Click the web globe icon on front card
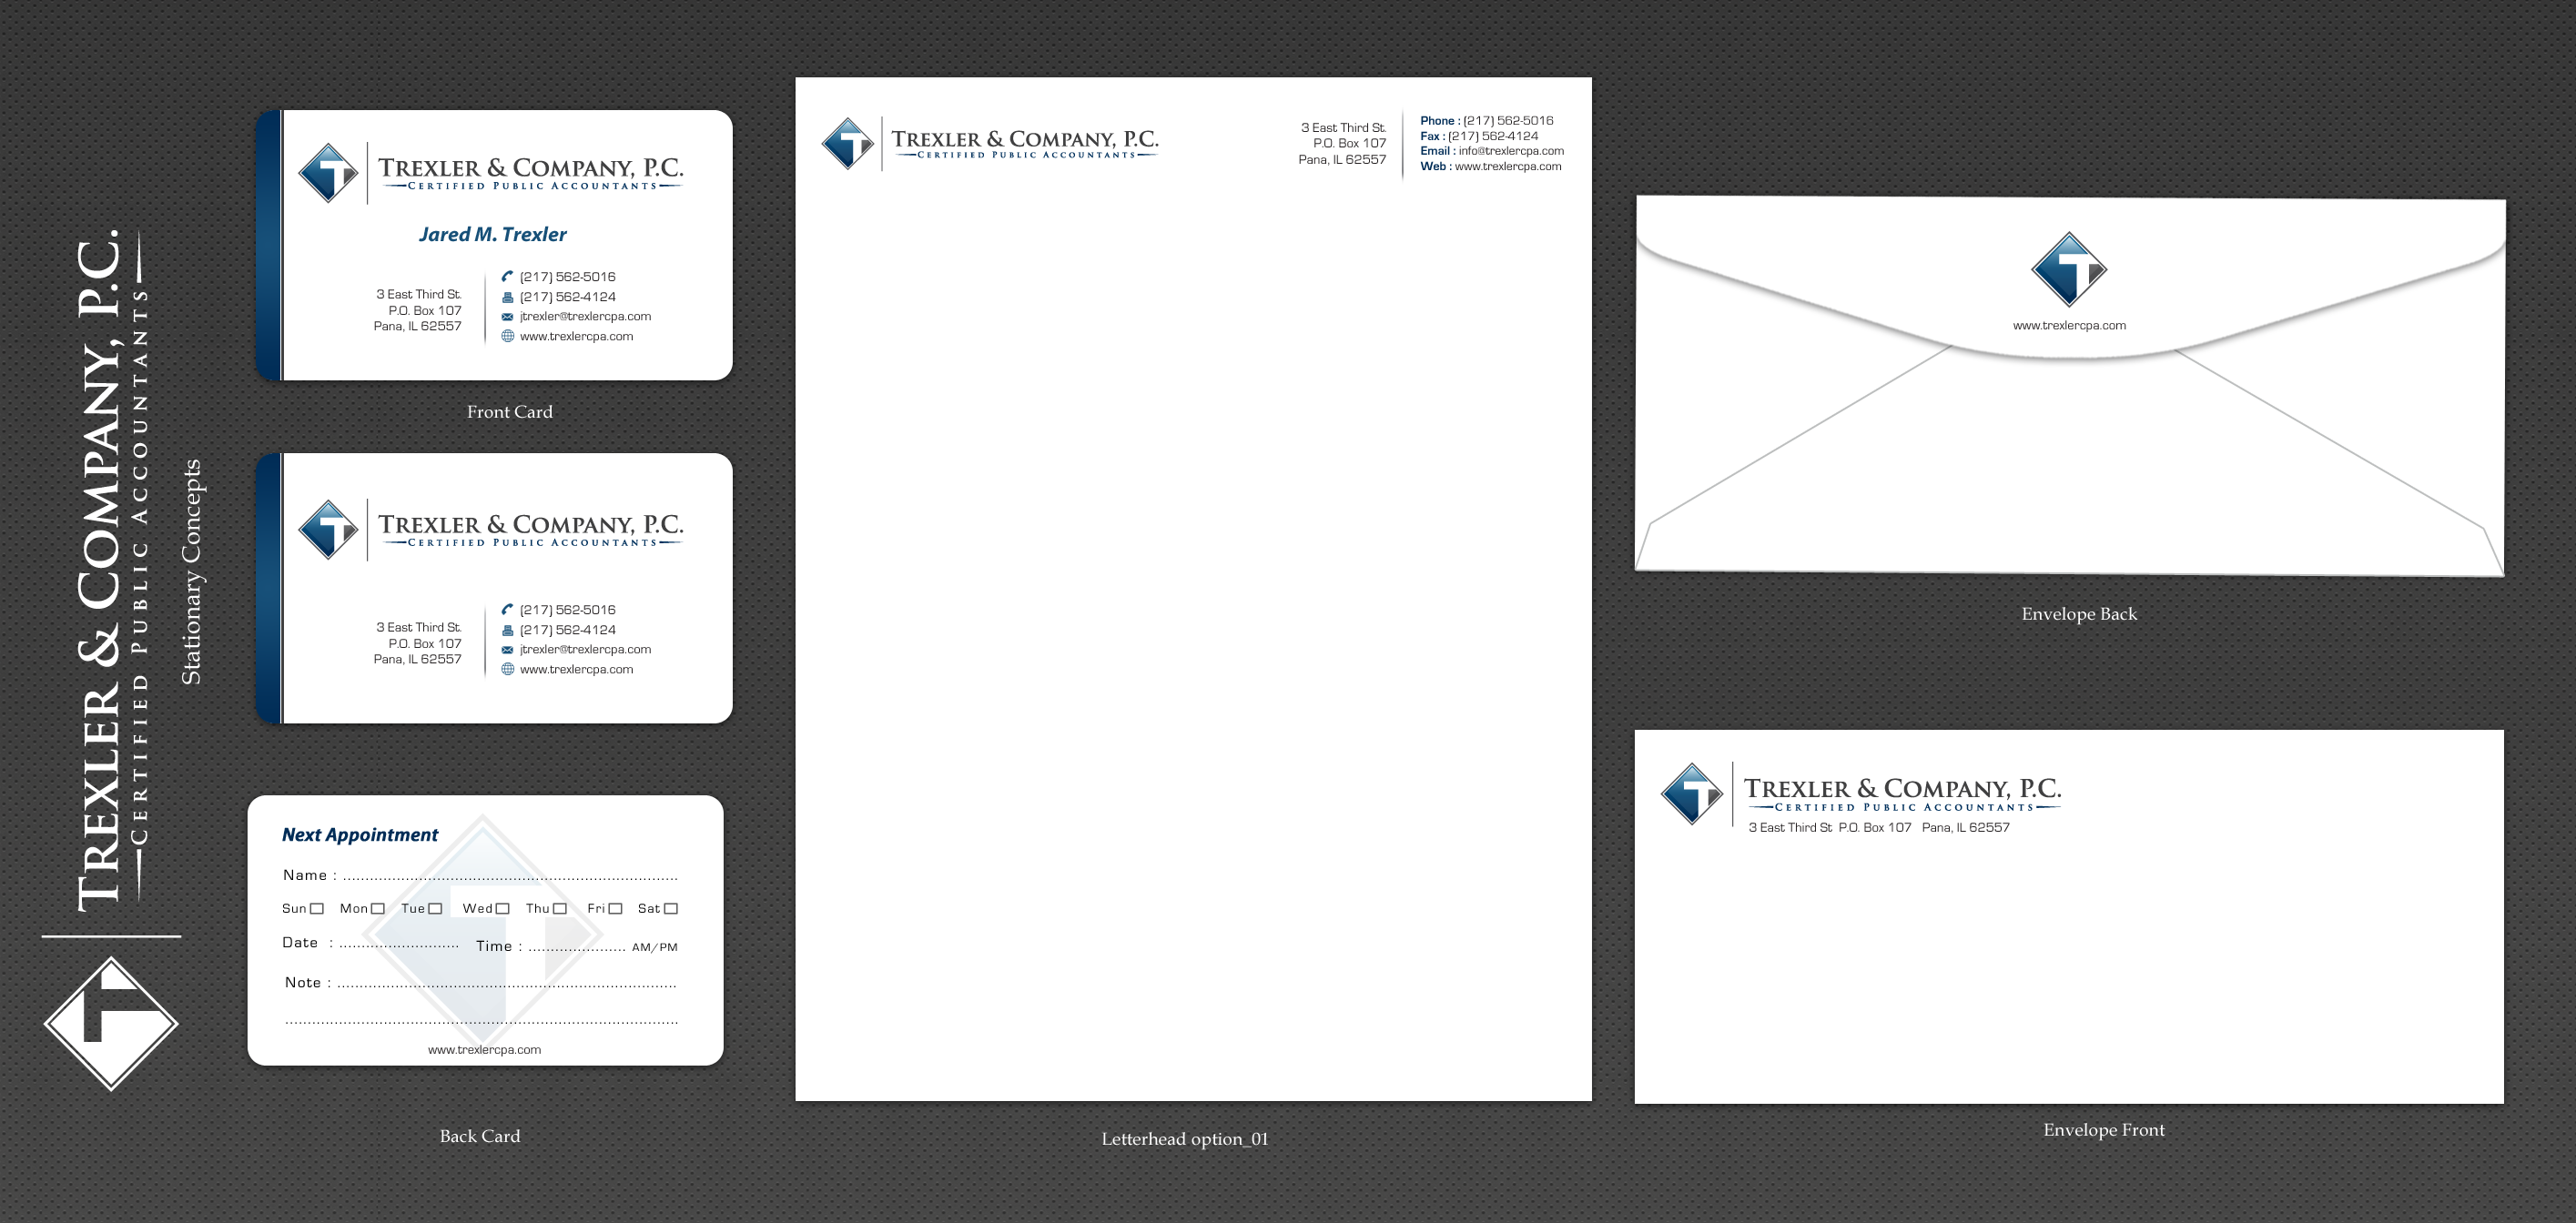 click(x=507, y=336)
